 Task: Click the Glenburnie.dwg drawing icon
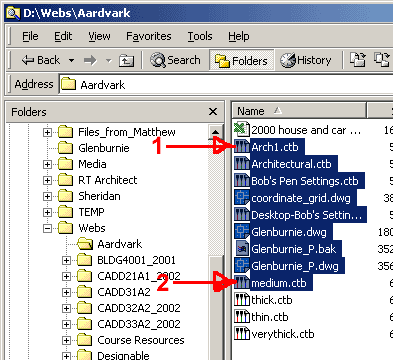click(x=242, y=232)
